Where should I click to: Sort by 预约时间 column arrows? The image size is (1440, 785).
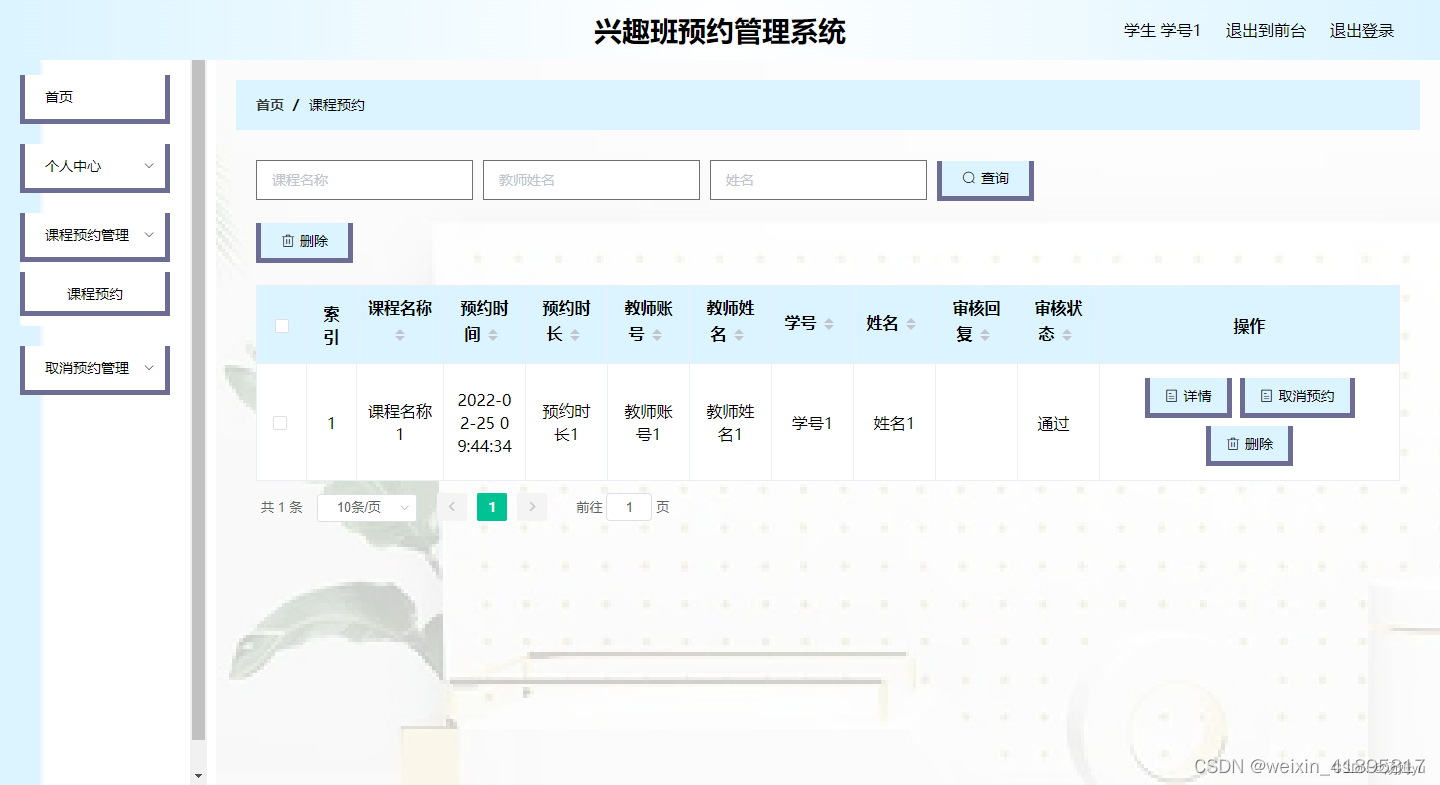pyautogui.click(x=493, y=335)
